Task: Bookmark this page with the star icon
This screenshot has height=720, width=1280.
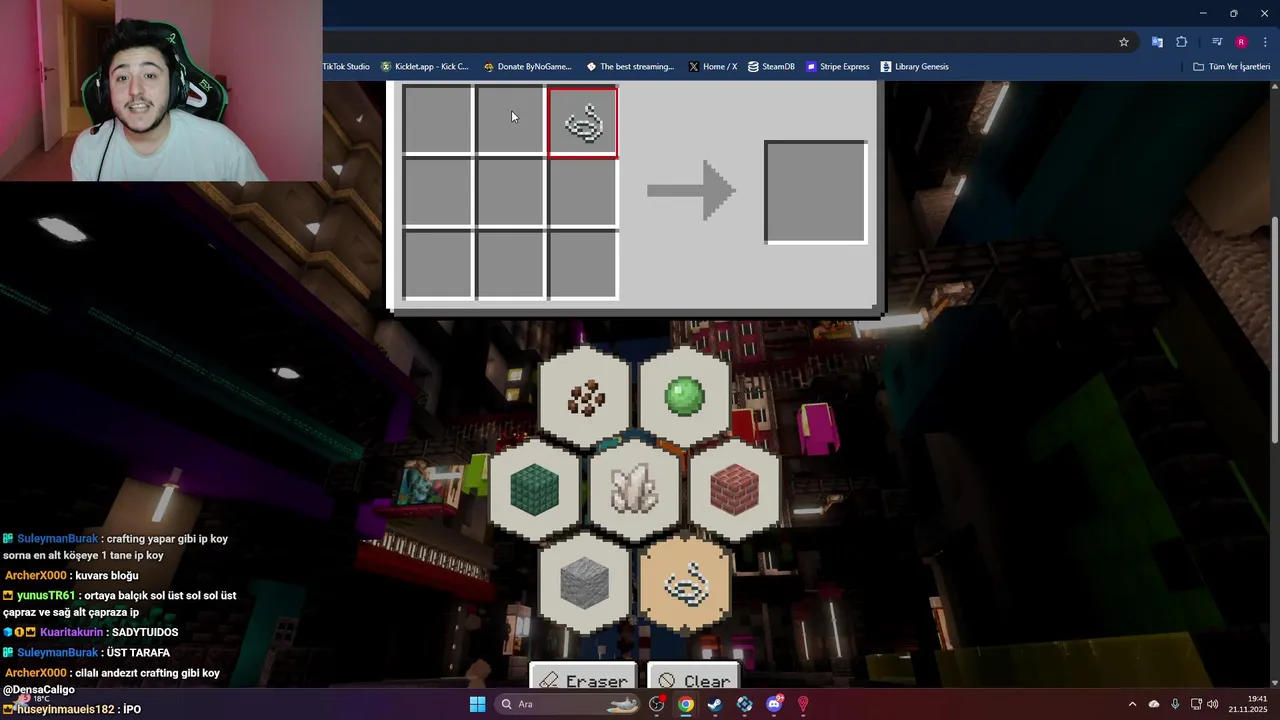Action: point(1124,42)
